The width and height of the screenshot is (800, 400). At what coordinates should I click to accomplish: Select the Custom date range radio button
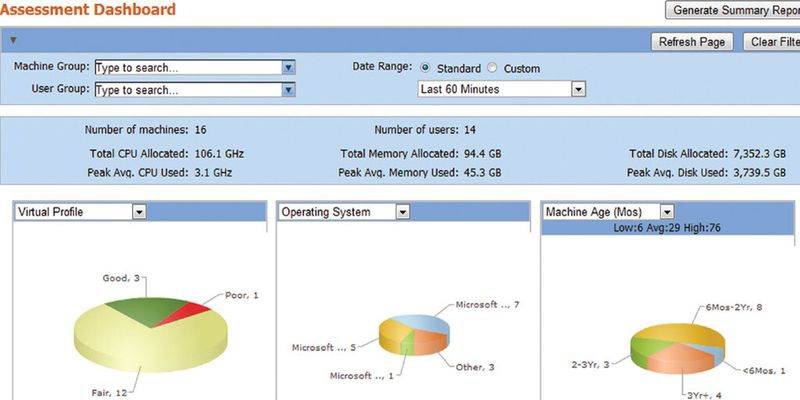click(492, 68)
